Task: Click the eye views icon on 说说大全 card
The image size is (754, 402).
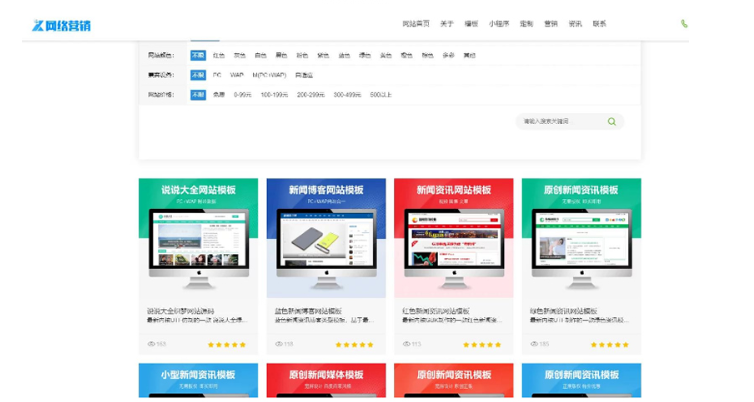Action: (x=150, y=344)
